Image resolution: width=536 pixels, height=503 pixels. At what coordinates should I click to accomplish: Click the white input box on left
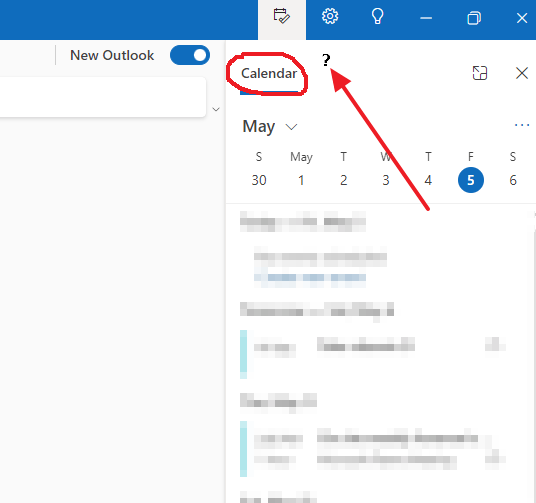pyautogui.click(x=103, y=97)
